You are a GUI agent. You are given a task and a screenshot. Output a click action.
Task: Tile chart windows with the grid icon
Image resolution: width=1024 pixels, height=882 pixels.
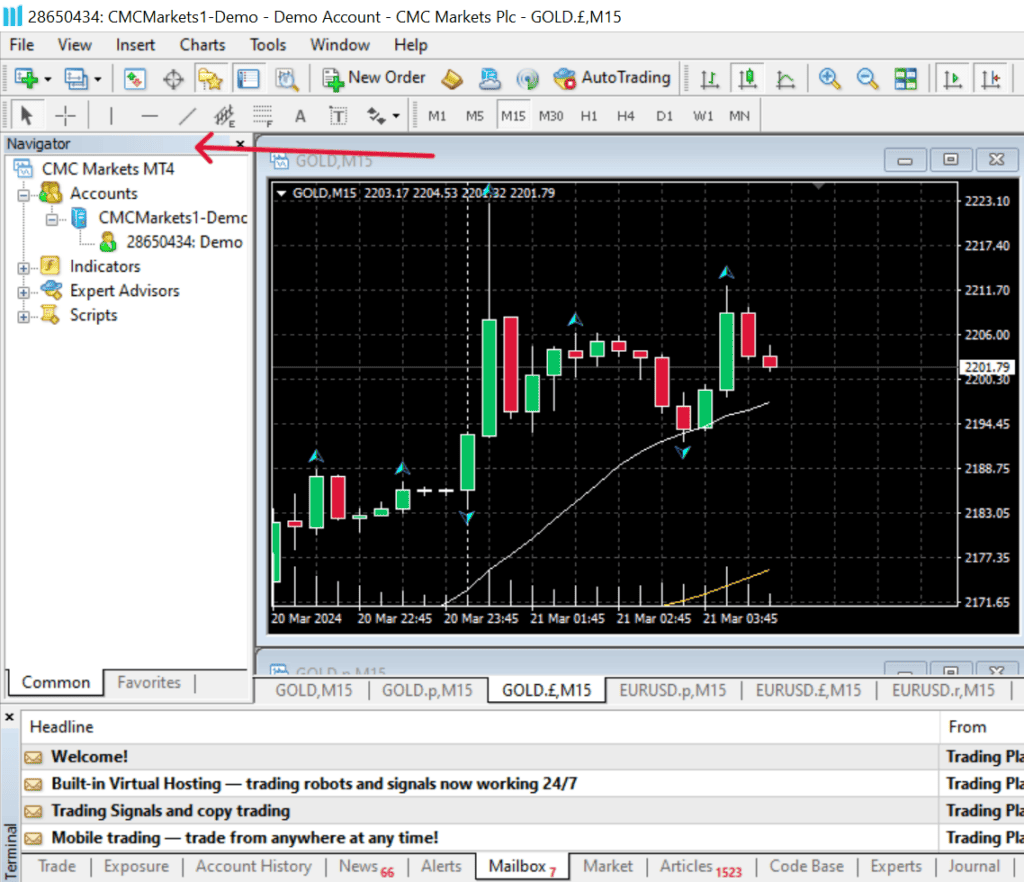[905, 79]
